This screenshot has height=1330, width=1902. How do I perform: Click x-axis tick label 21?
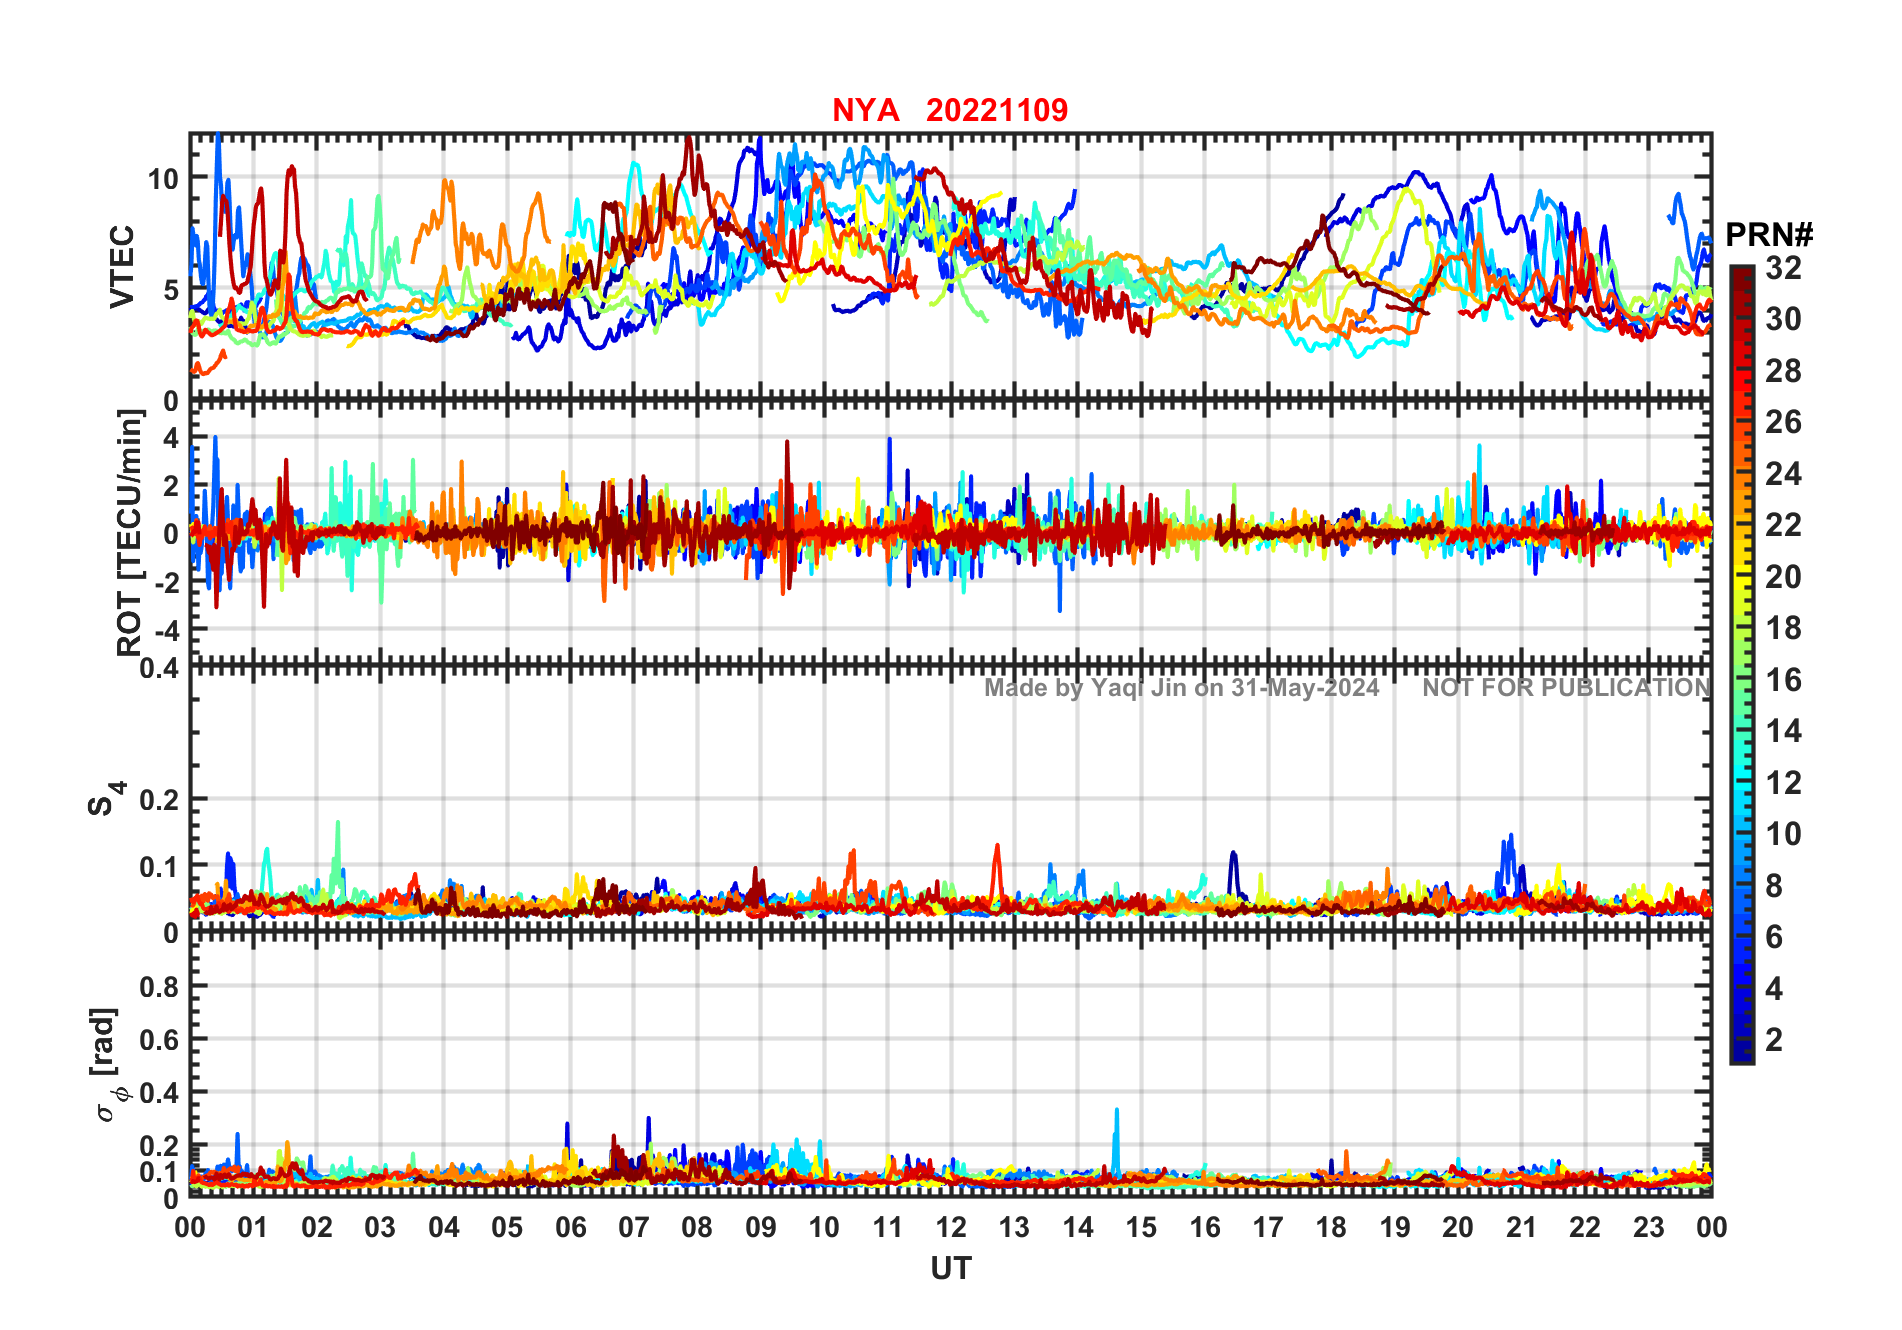click(x=1521, y=1227)
